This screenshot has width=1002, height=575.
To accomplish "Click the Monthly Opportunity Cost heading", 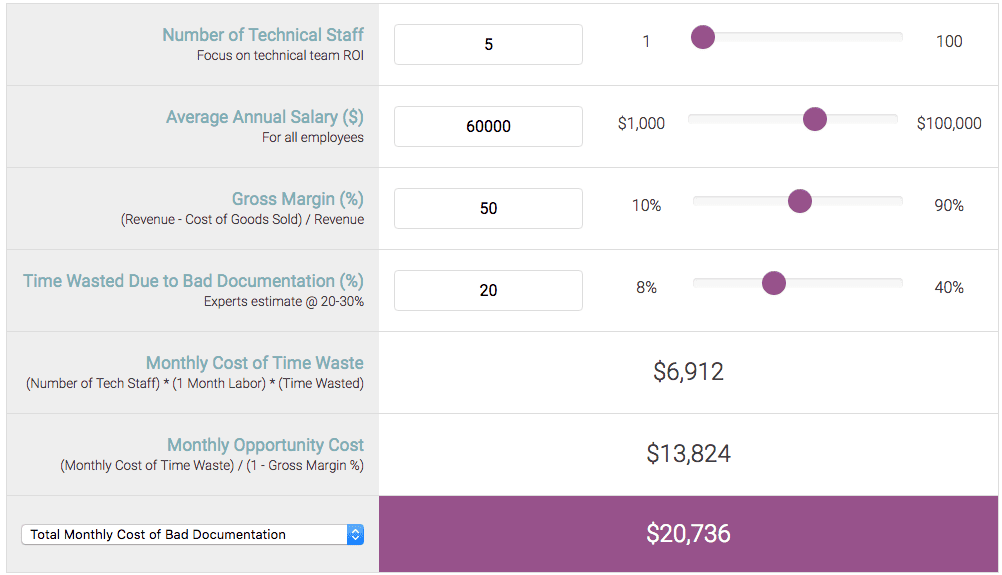I will 265,445.
